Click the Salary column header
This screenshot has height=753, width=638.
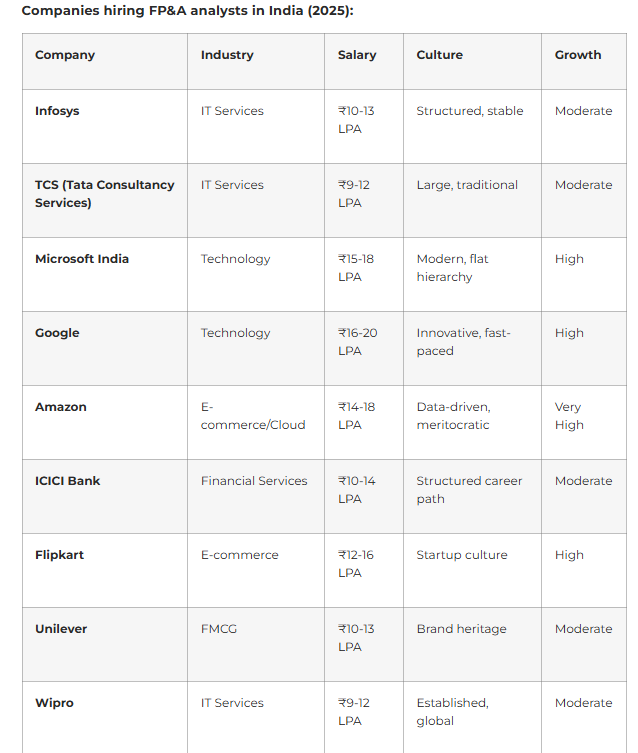357,55
